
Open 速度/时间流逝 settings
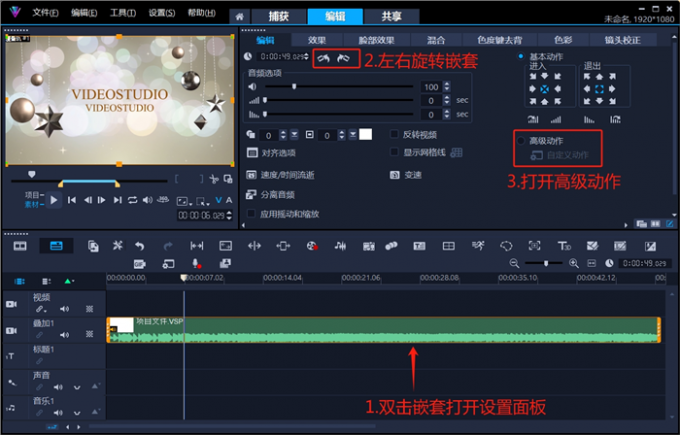281,175
